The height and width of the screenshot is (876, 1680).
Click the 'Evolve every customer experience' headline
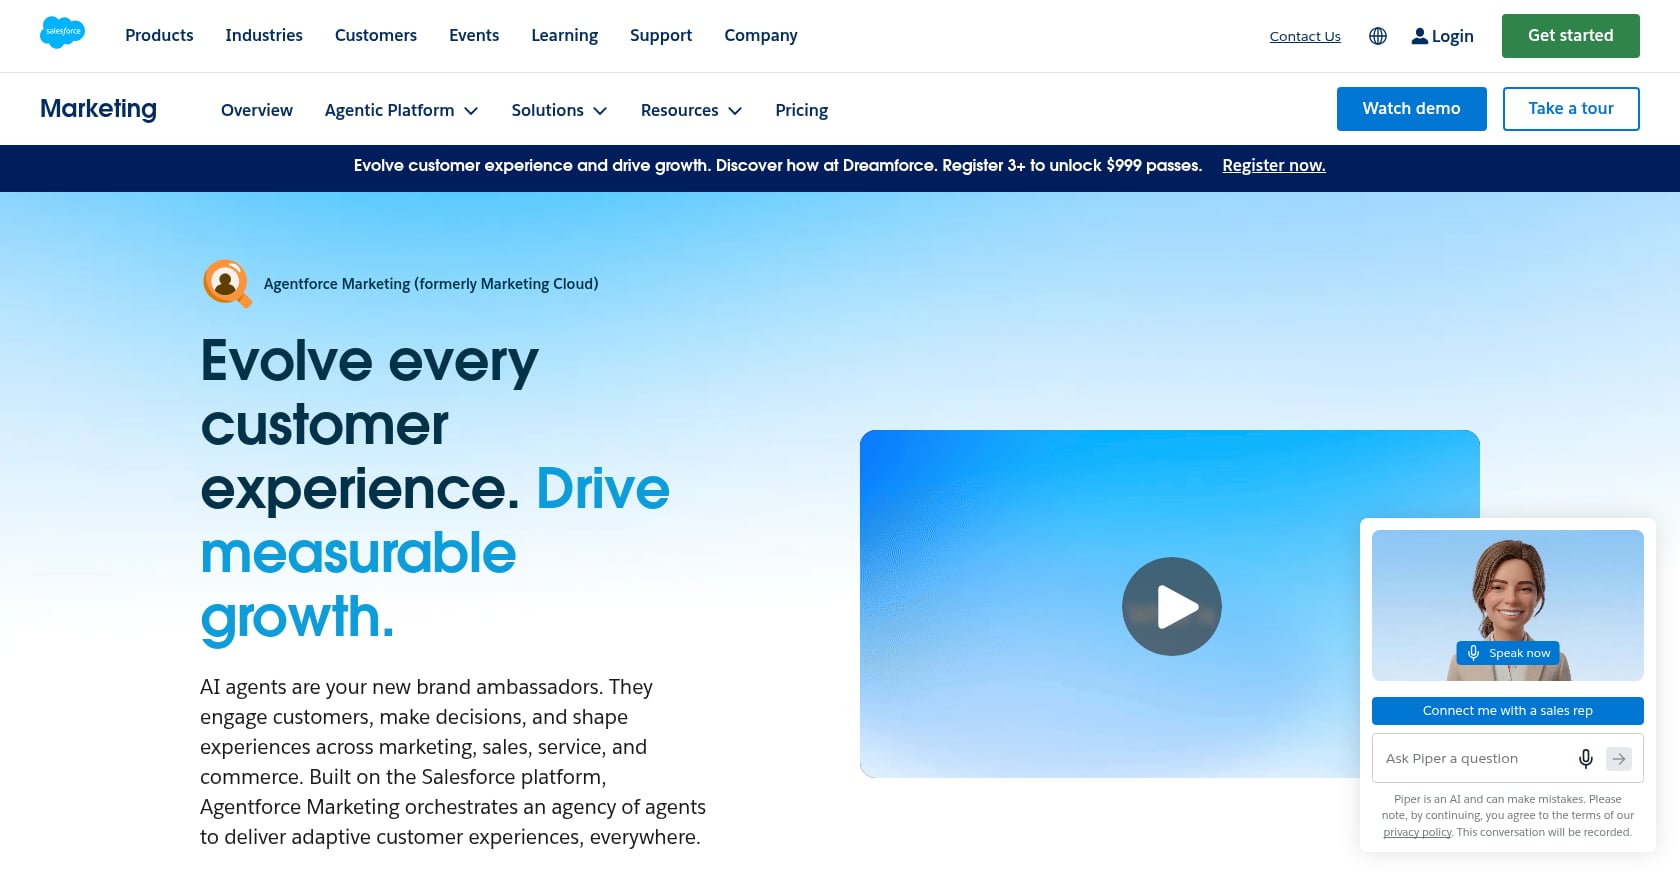pos(435,489)
